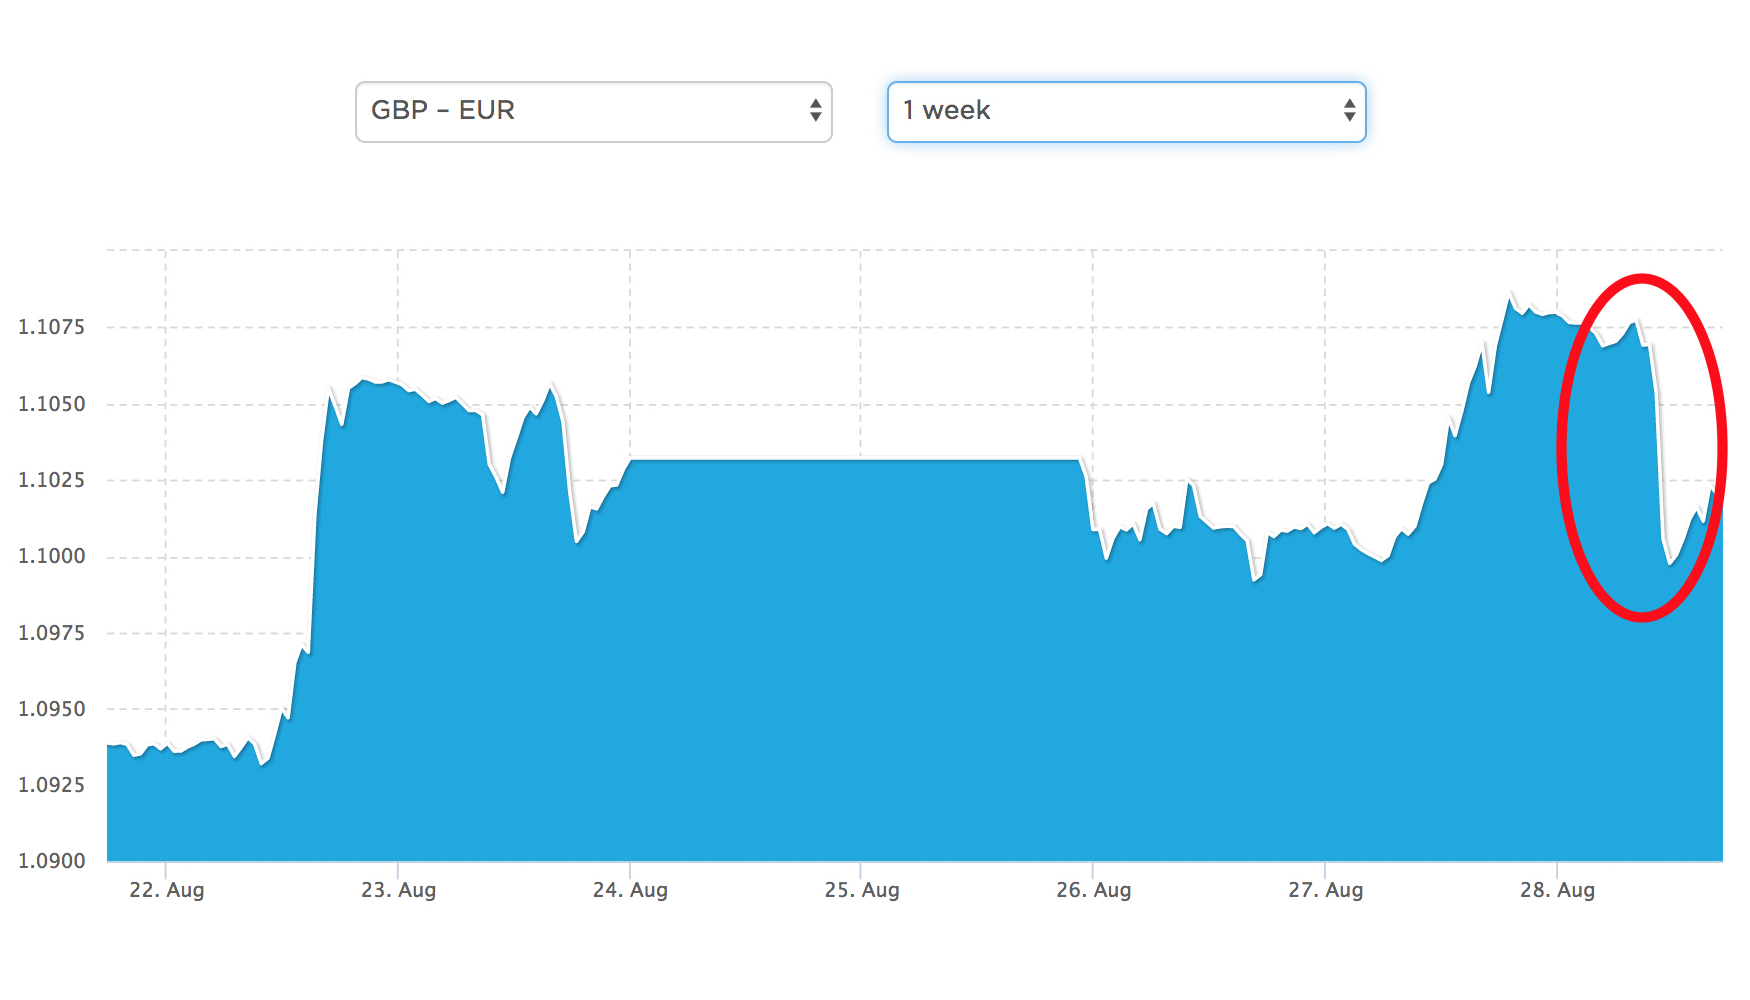Open the 1 week time range dropdown
Screen dimensions: 1750x1000
(x=1125, y=111)
